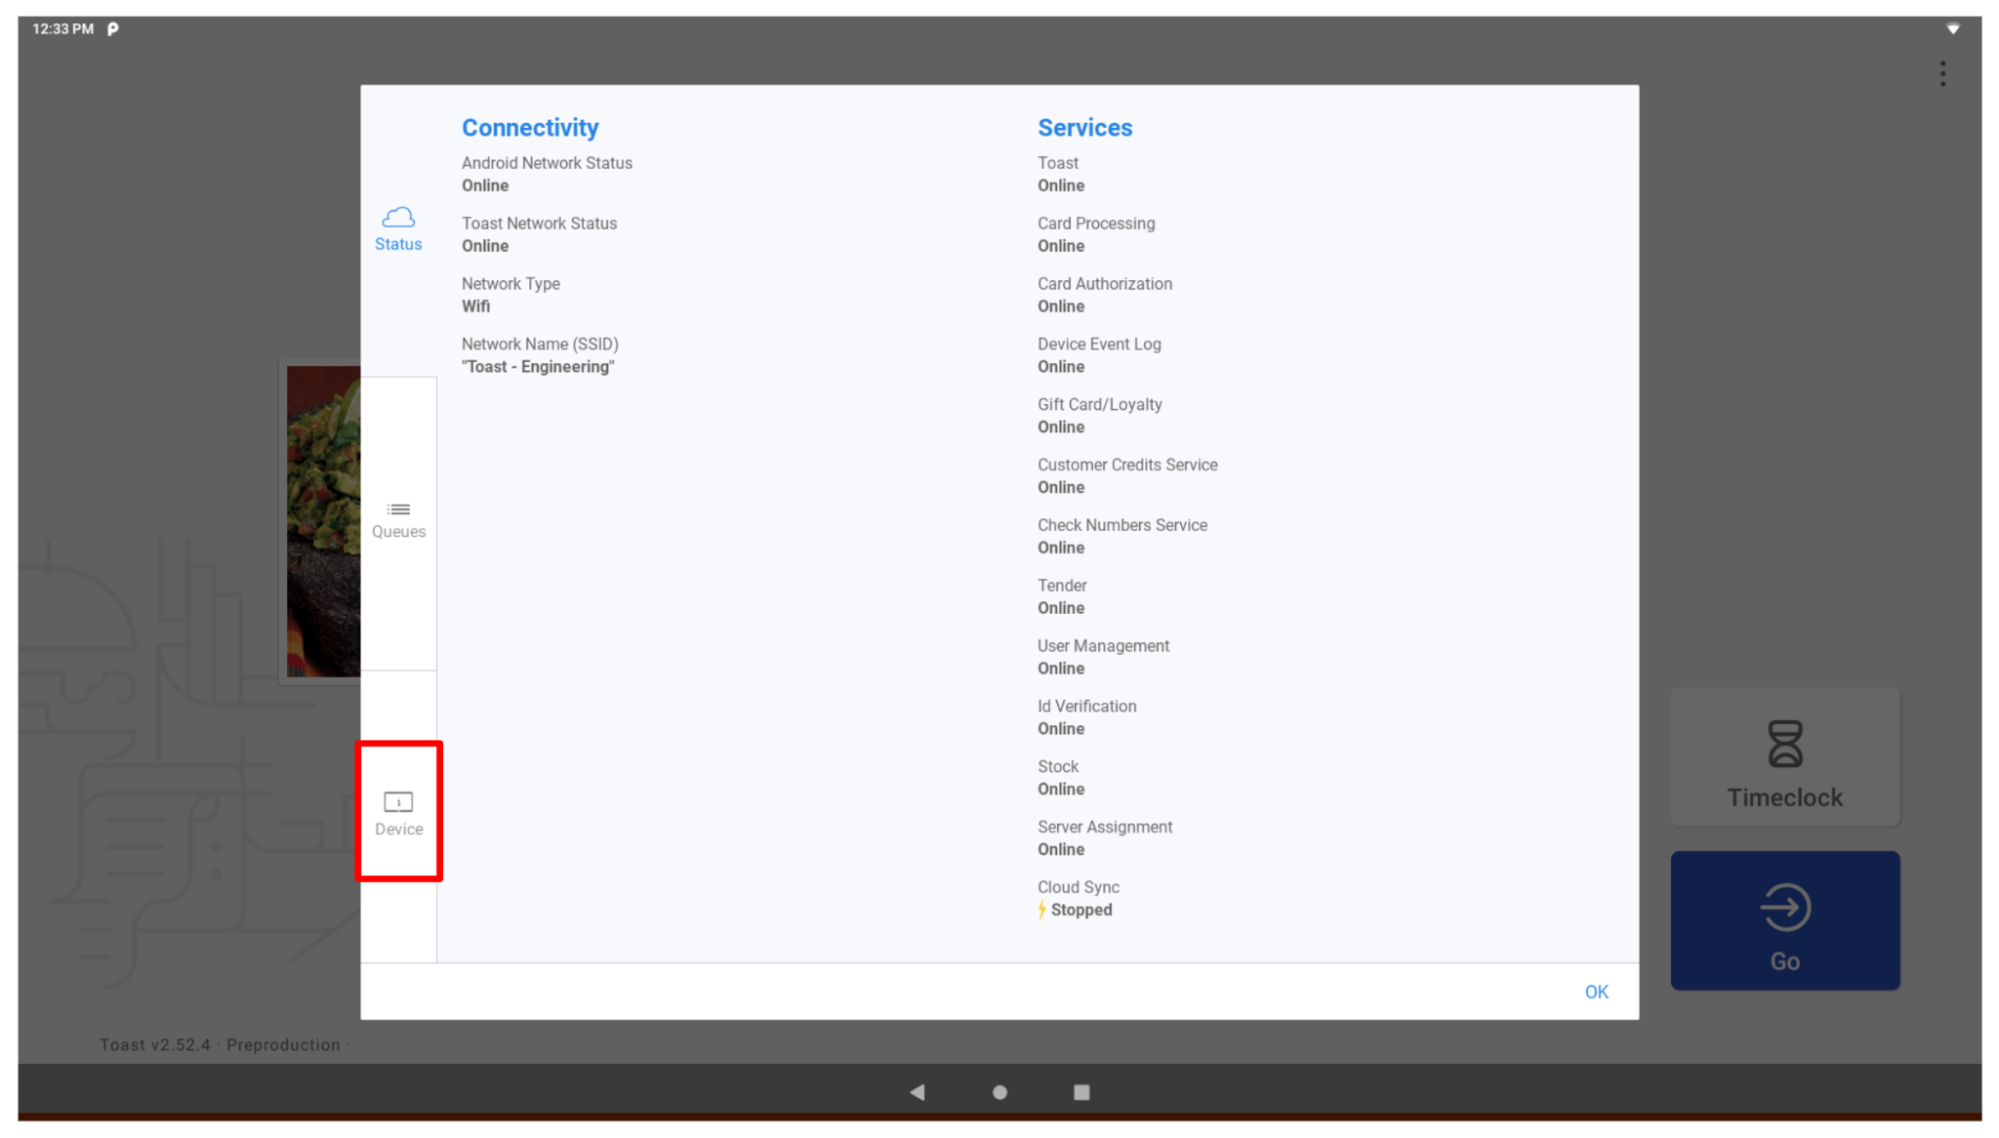1999x1138 pixels.
Task: Open the Queues list icon
Action: [398, 507]
